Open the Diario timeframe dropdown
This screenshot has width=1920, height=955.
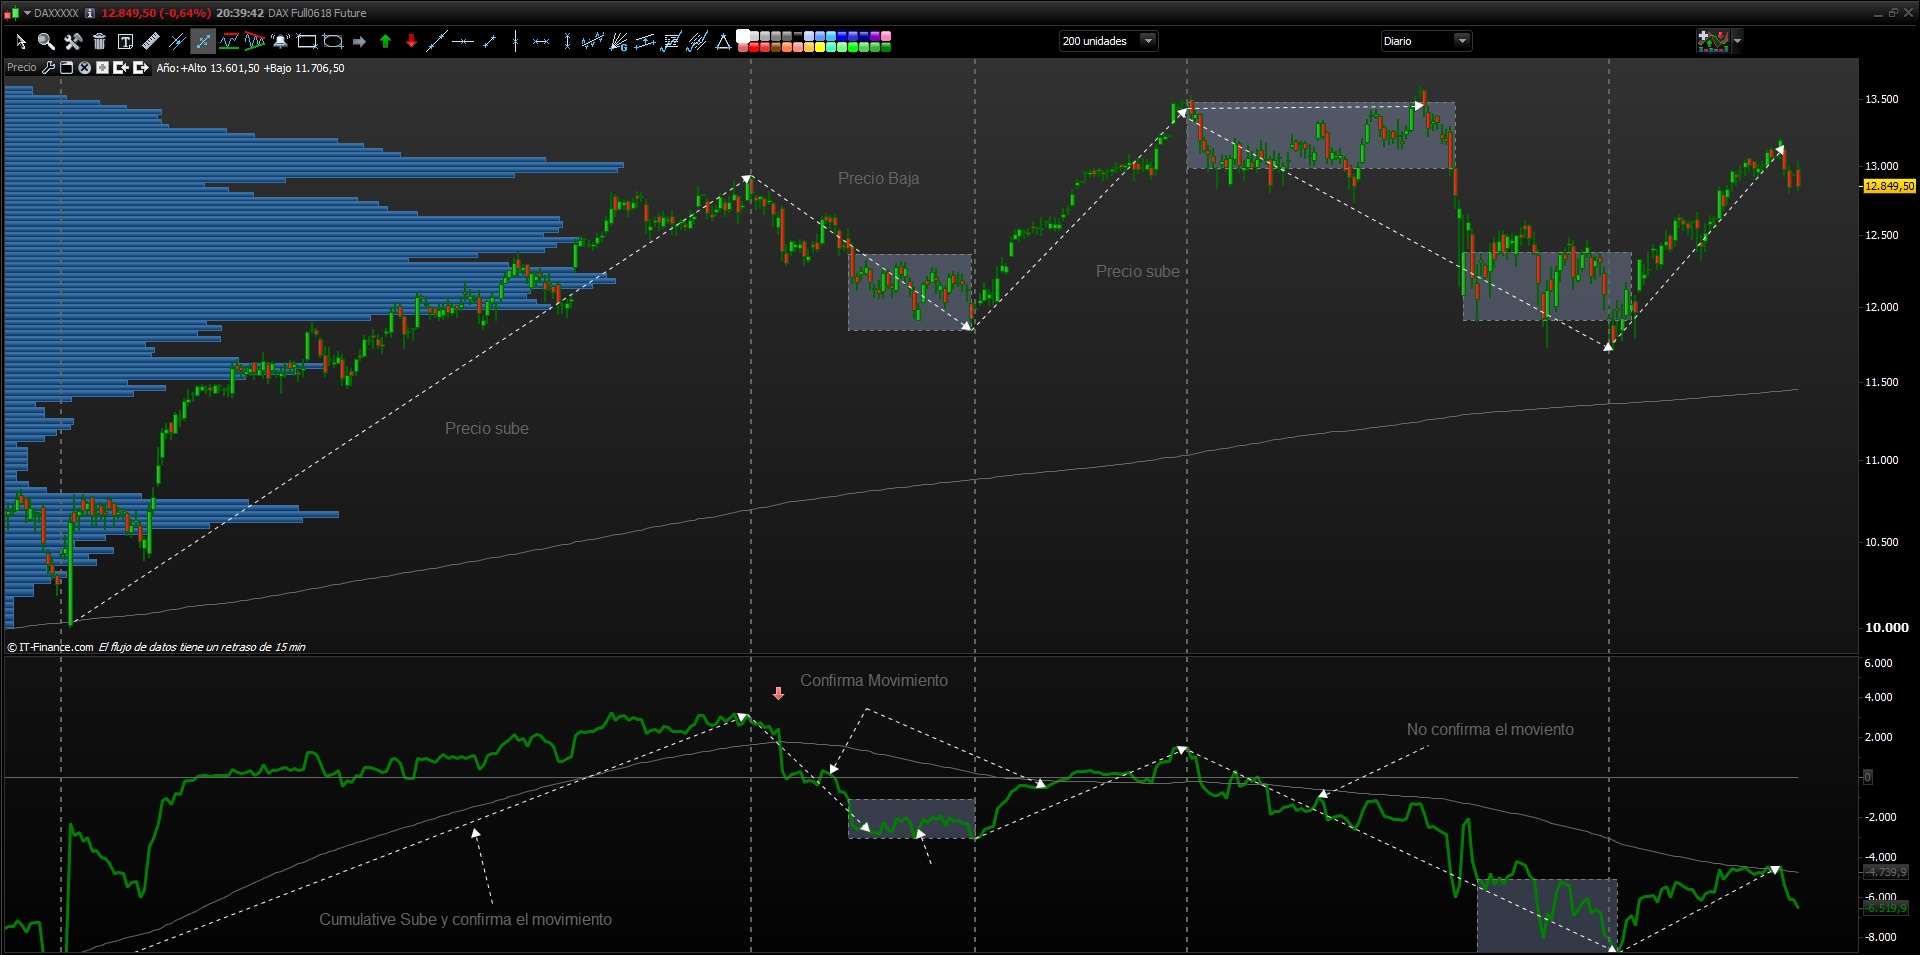coord(1426,41)
